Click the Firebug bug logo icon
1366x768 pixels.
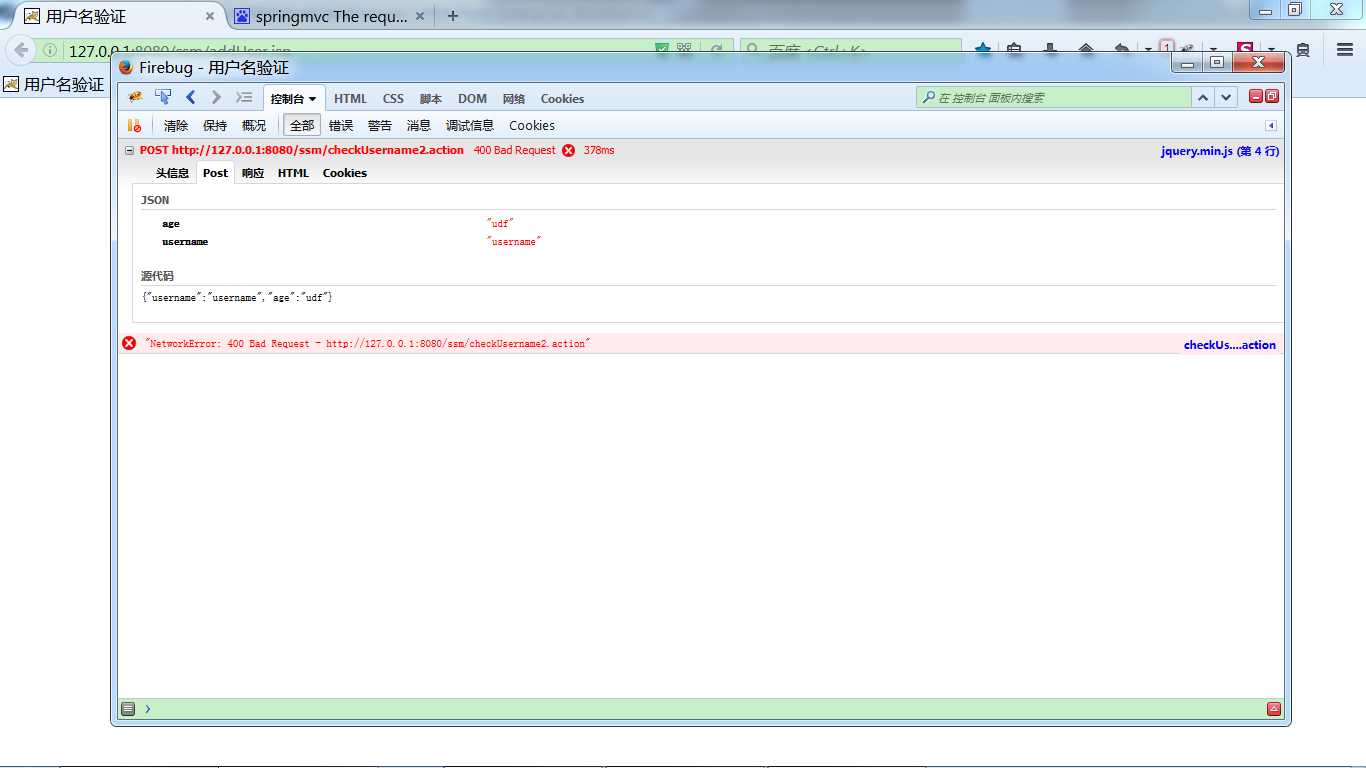pyautogui.click(x=135, y=97)
